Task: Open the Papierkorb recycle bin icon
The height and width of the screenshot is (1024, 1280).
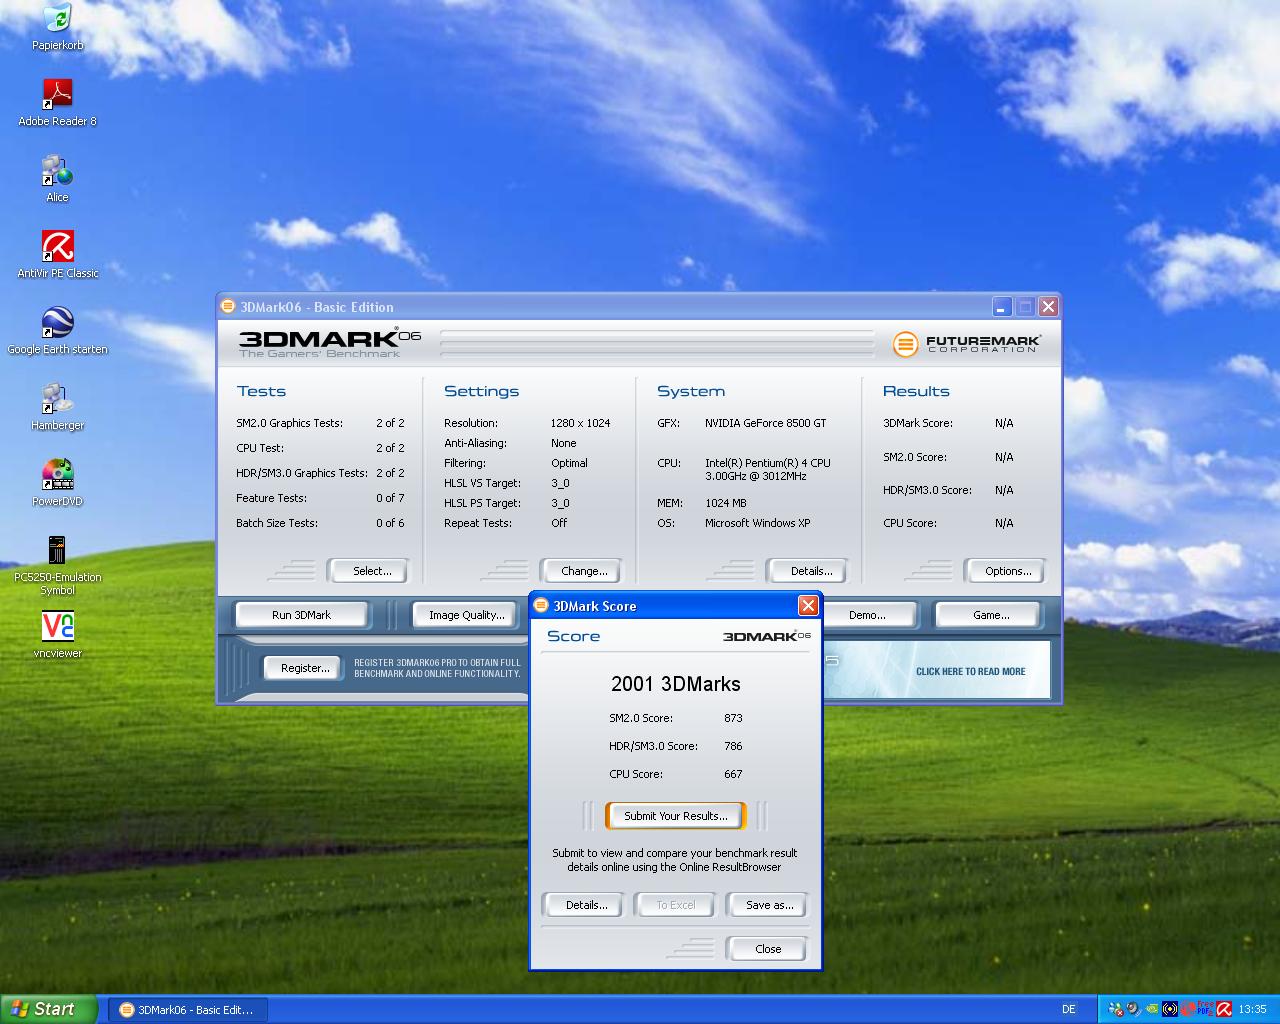Action: (57, 28)
